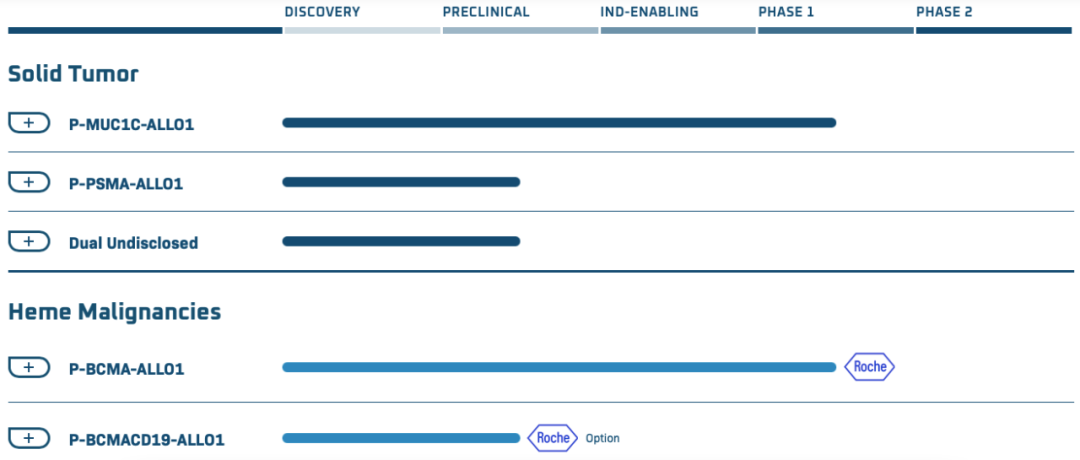Click the Solid Tumor section heading
Image resolution: width=1080 pixels, height=460 pixels.
pyautogui.click(x=73, y=74)
